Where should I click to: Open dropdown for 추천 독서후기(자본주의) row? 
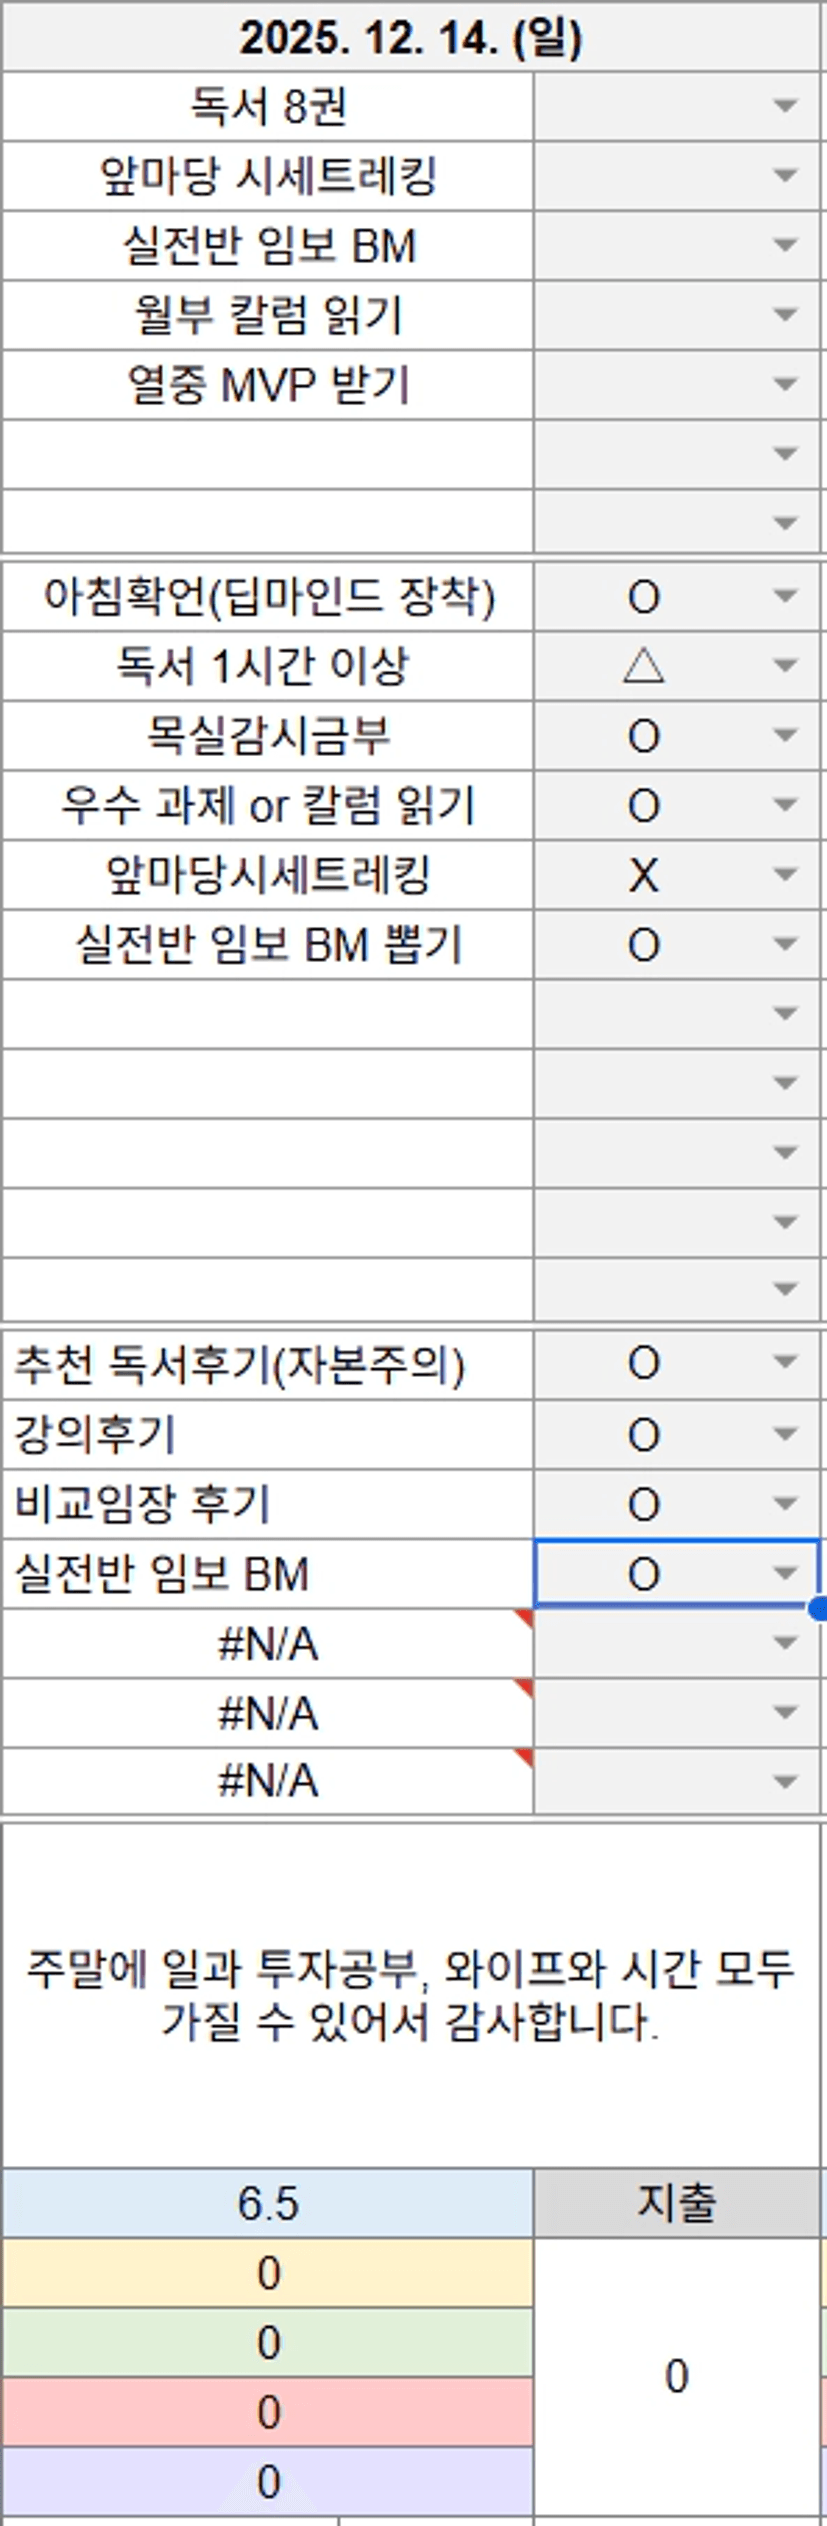(785, 1363)
